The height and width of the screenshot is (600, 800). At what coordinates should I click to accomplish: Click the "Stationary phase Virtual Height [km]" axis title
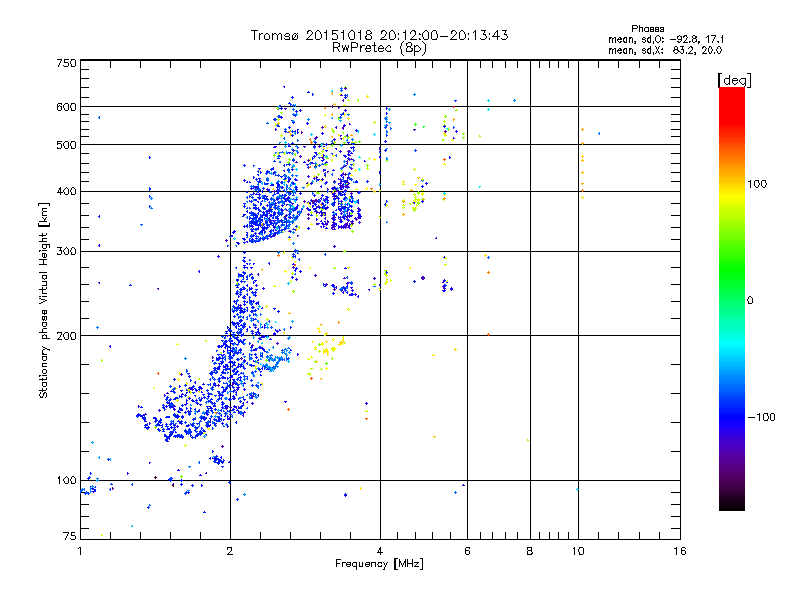click(x=43, y=300)
